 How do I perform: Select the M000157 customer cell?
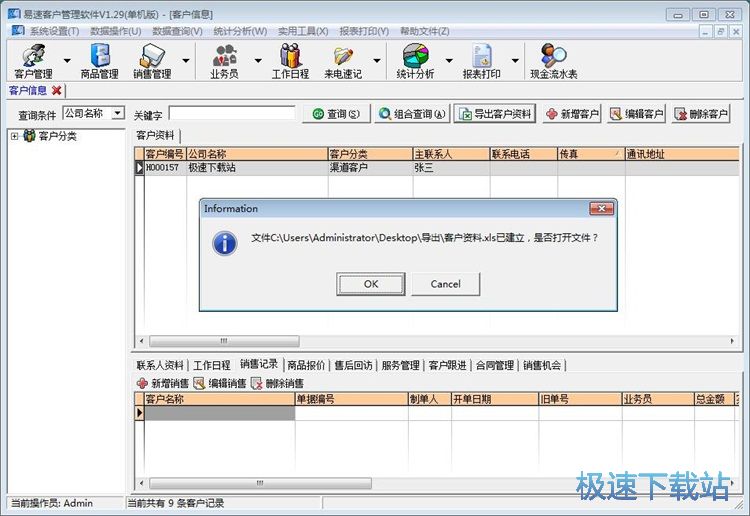tap(165, 168)
